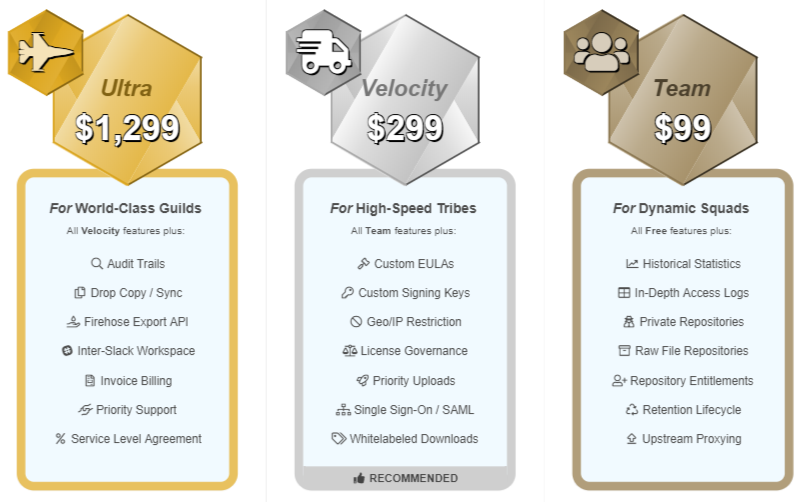Image resolution: width=810 pixels, height=502 pixels.
Task: Click the Geo/IP Restriction feature text
Action: (414, 322)
